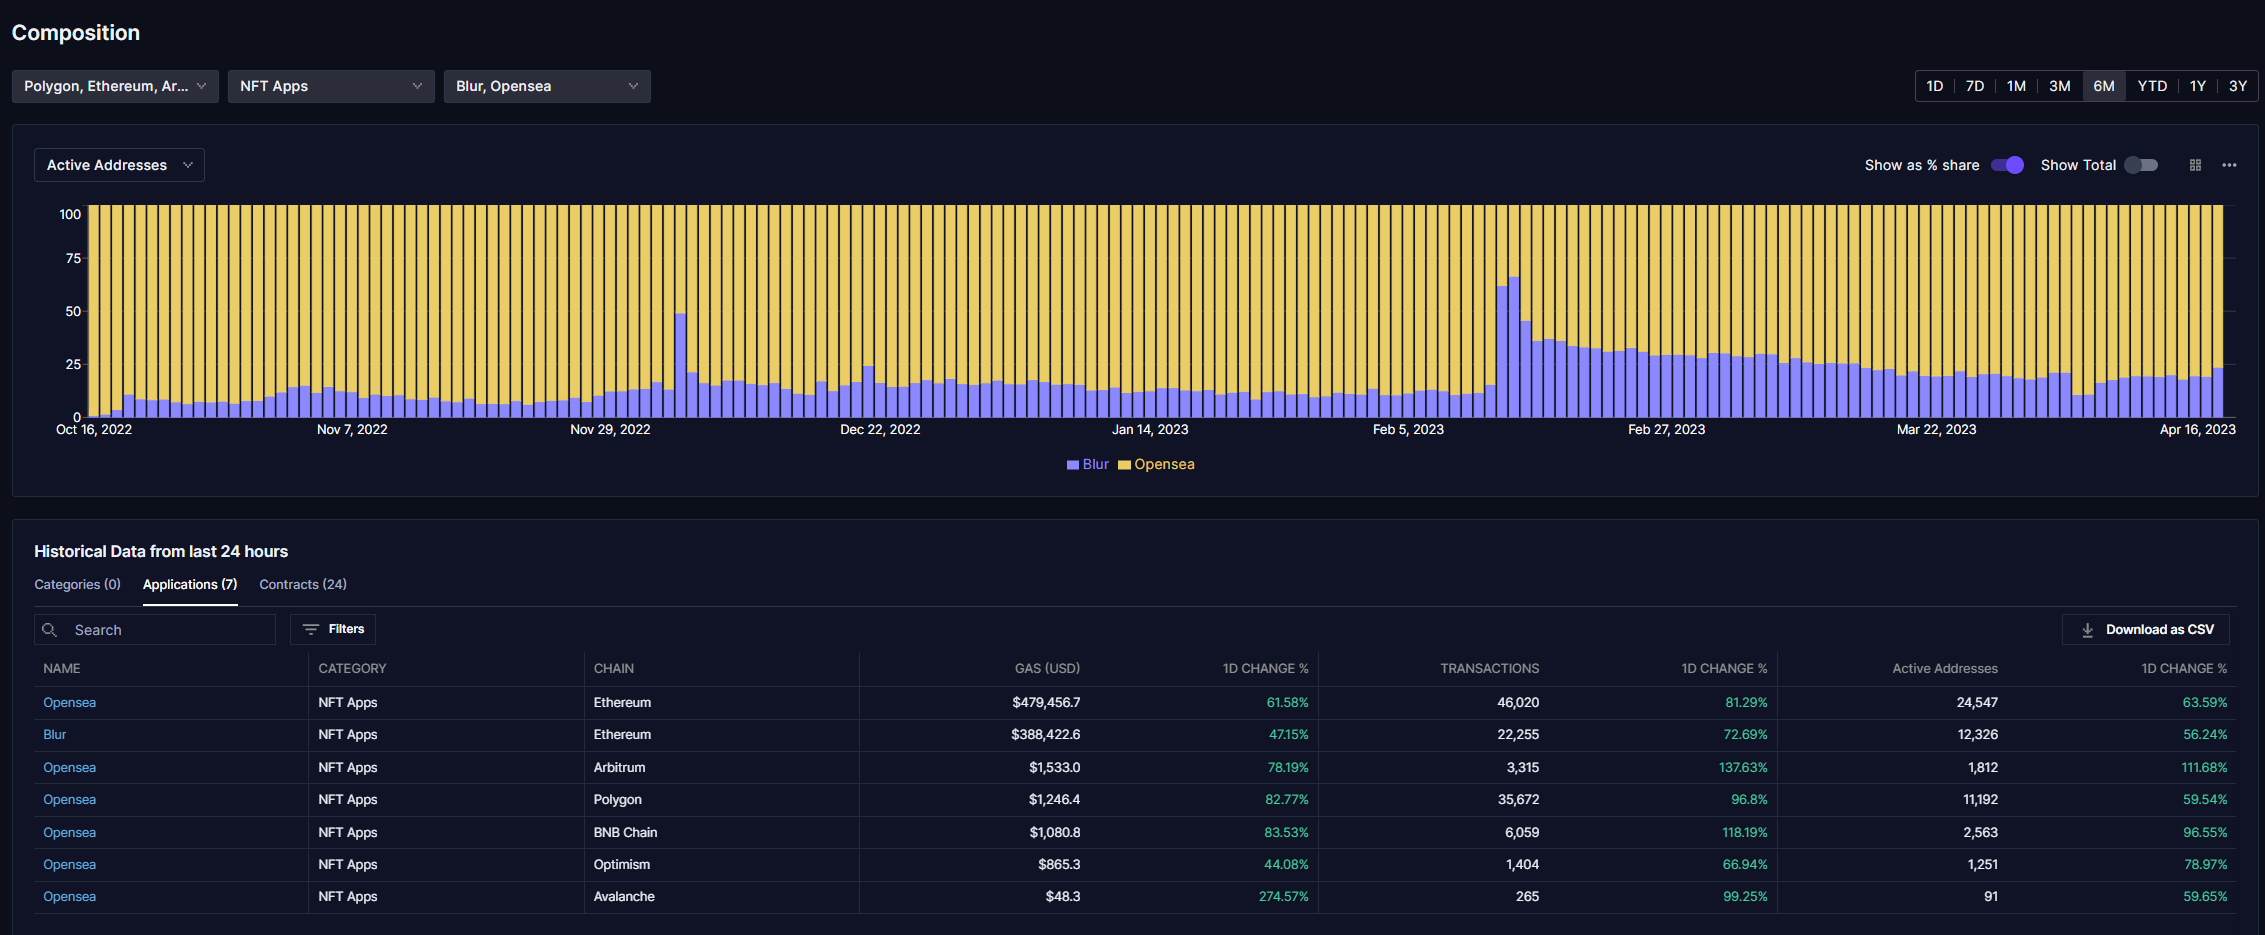Click the download arrow icon beside CSV
Image resolution: width=2265 pixels, height=935 pixels.
[2087, 630]
